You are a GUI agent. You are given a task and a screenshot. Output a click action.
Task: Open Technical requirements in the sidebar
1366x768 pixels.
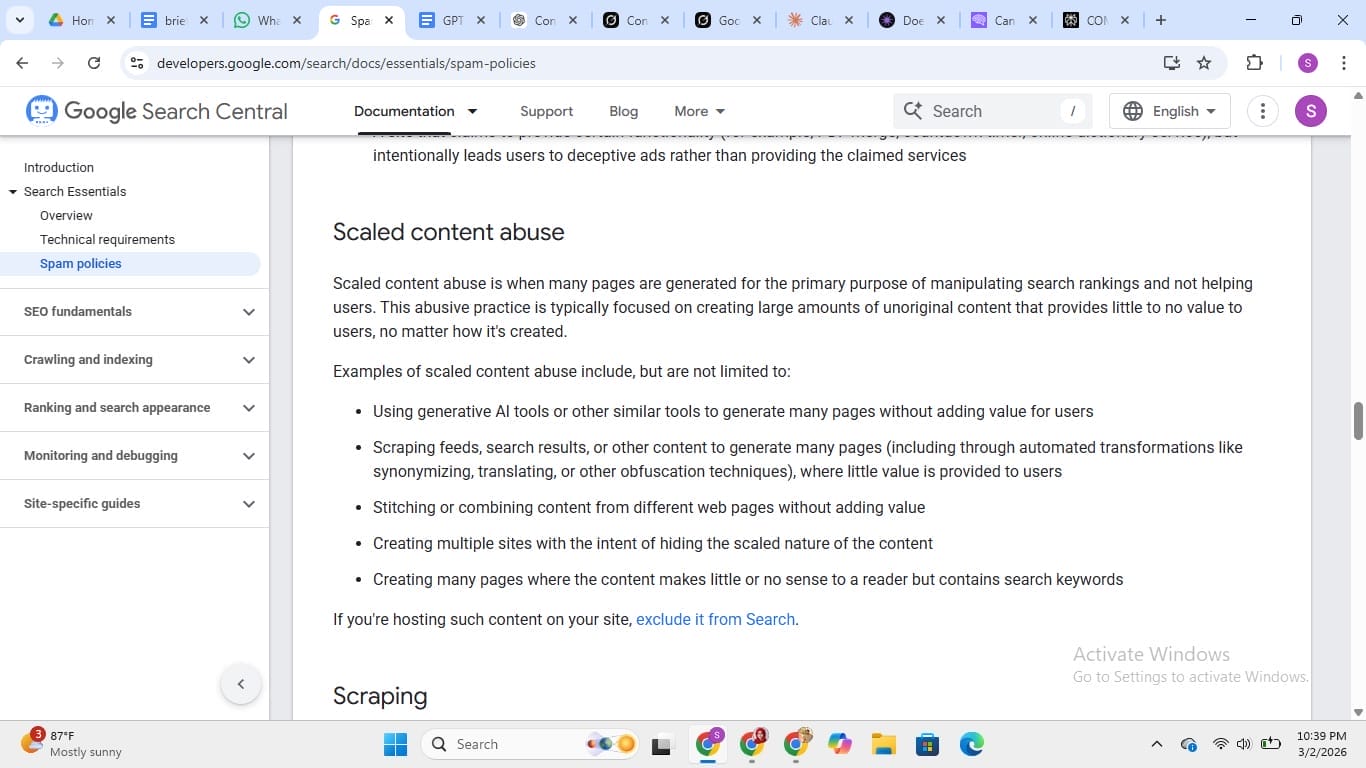[x=106, y=239]
